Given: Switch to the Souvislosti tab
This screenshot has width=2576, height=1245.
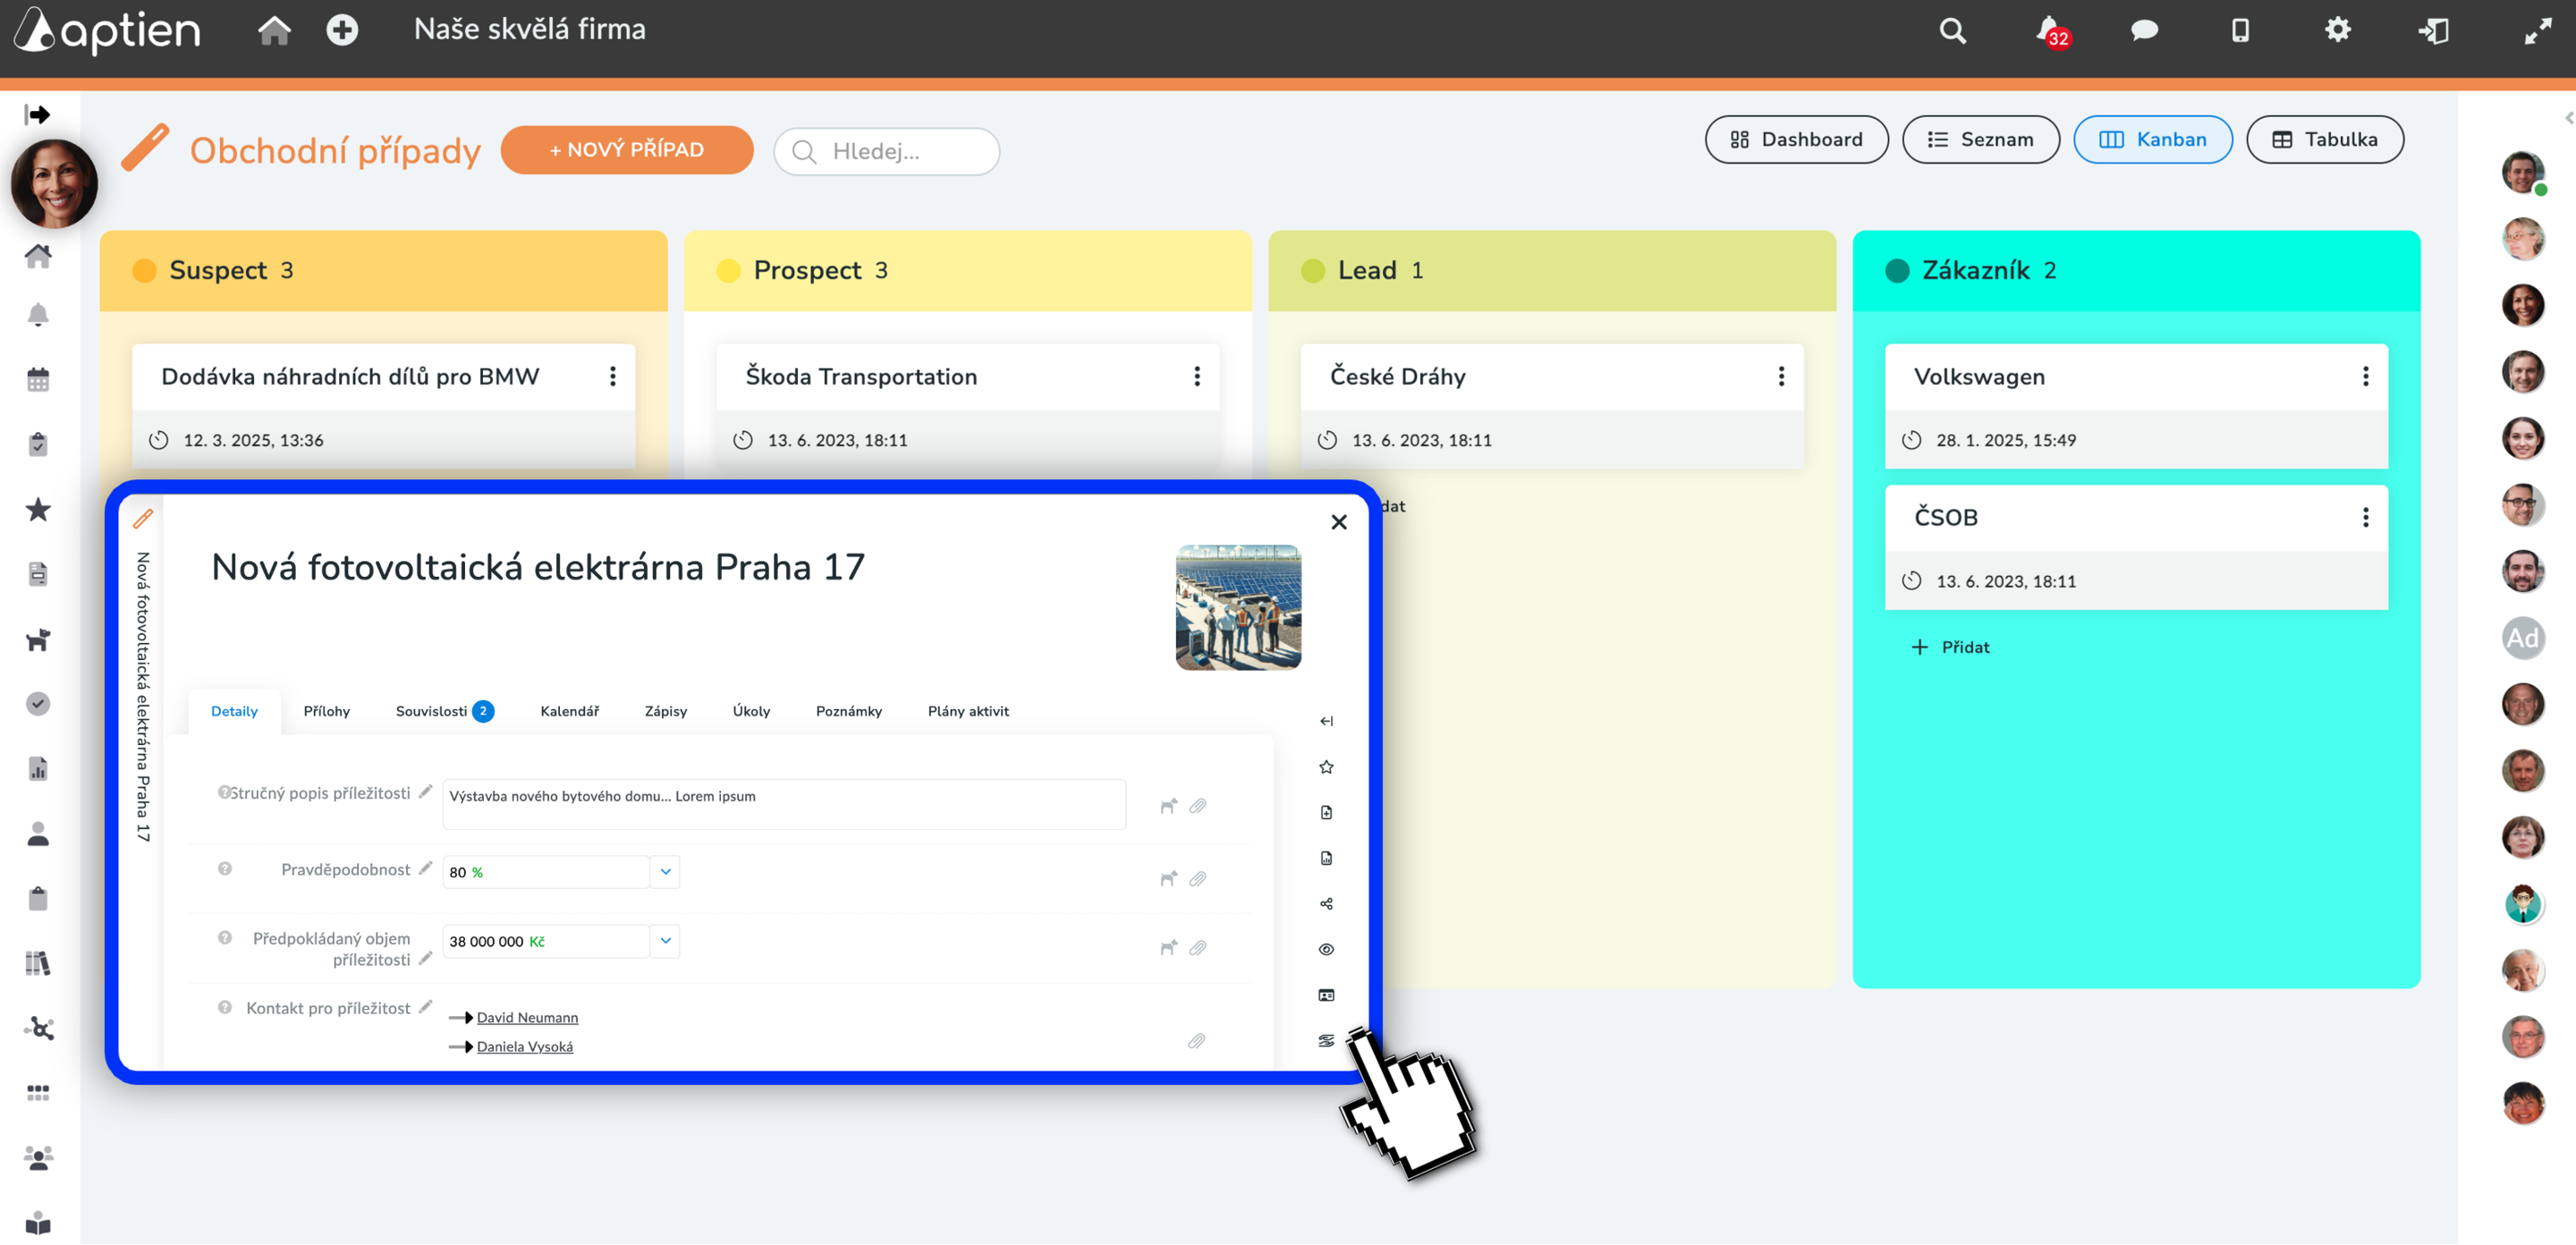Looking at the screenshot, I should [444, 711].
